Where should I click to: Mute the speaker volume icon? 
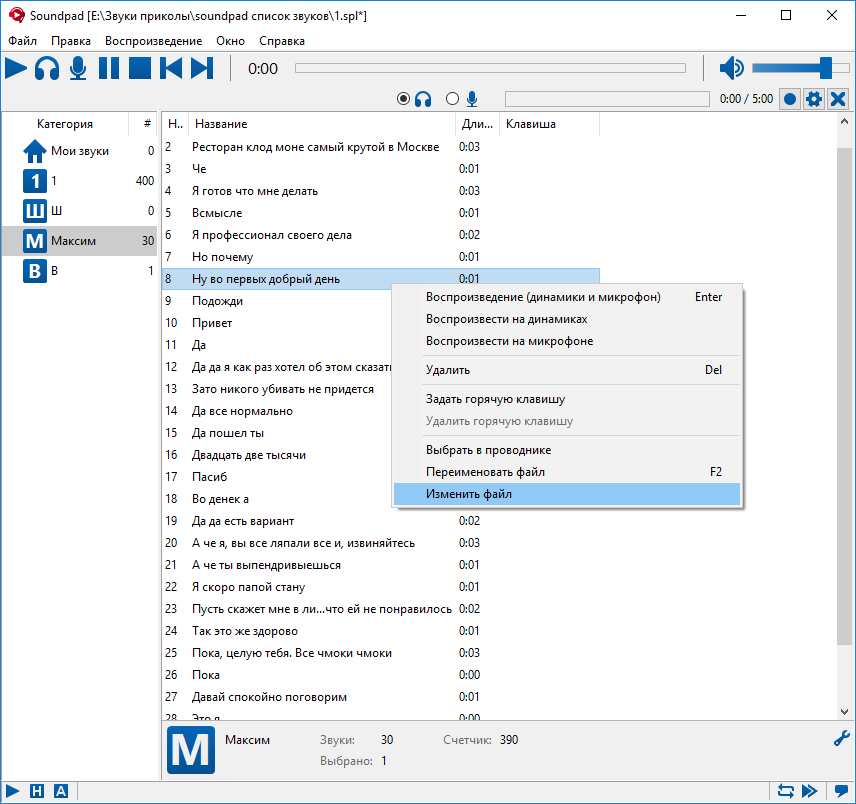[x=732, y=68]
